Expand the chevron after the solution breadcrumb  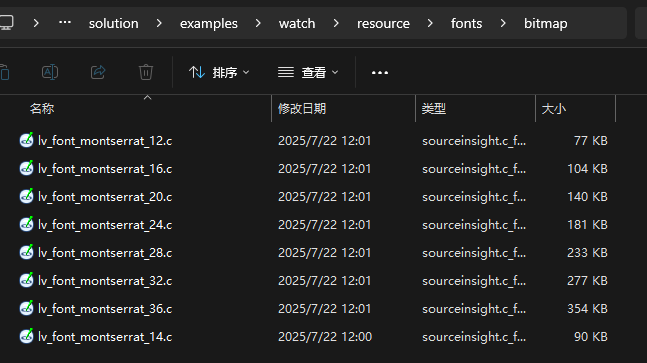[159, 23]
